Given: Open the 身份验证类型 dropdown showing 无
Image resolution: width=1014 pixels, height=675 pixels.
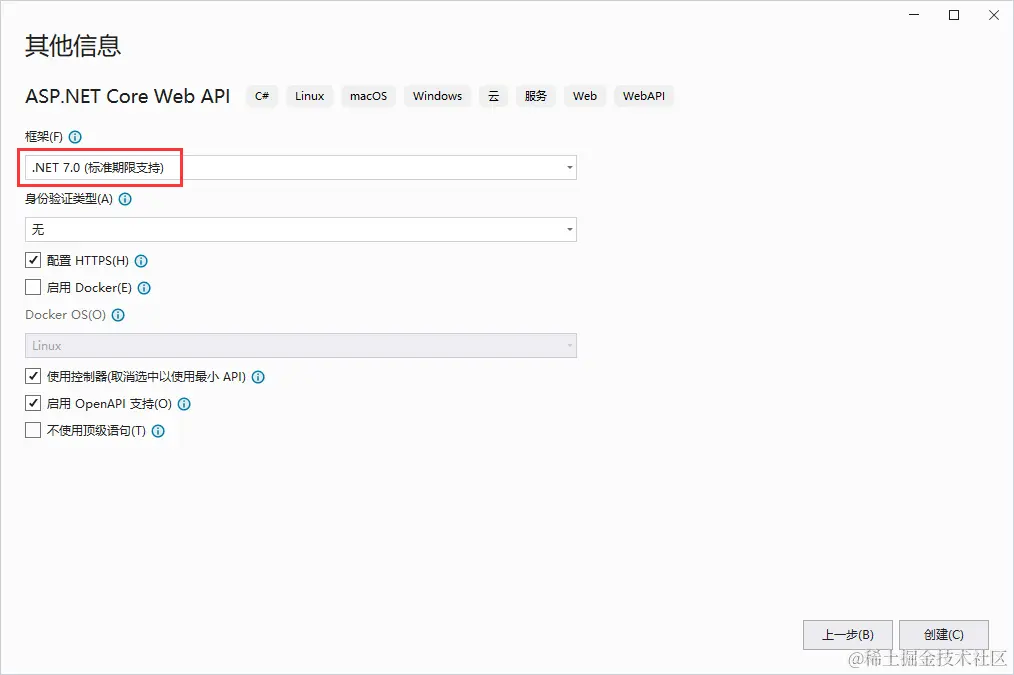Looking at the screenshot, I should pyautogui.click(x=301, y=230).
